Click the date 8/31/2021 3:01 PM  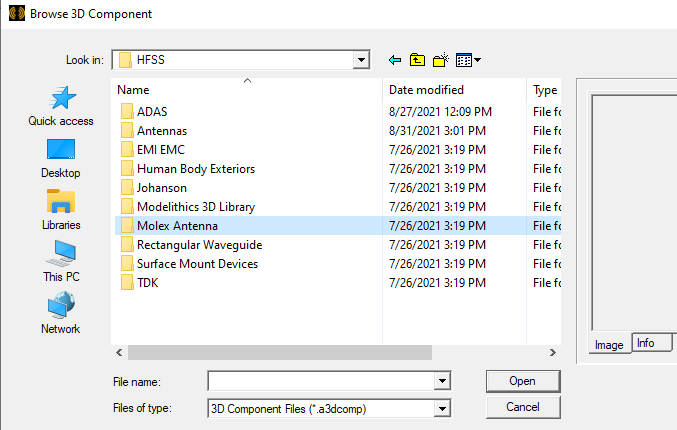(437, 130)
